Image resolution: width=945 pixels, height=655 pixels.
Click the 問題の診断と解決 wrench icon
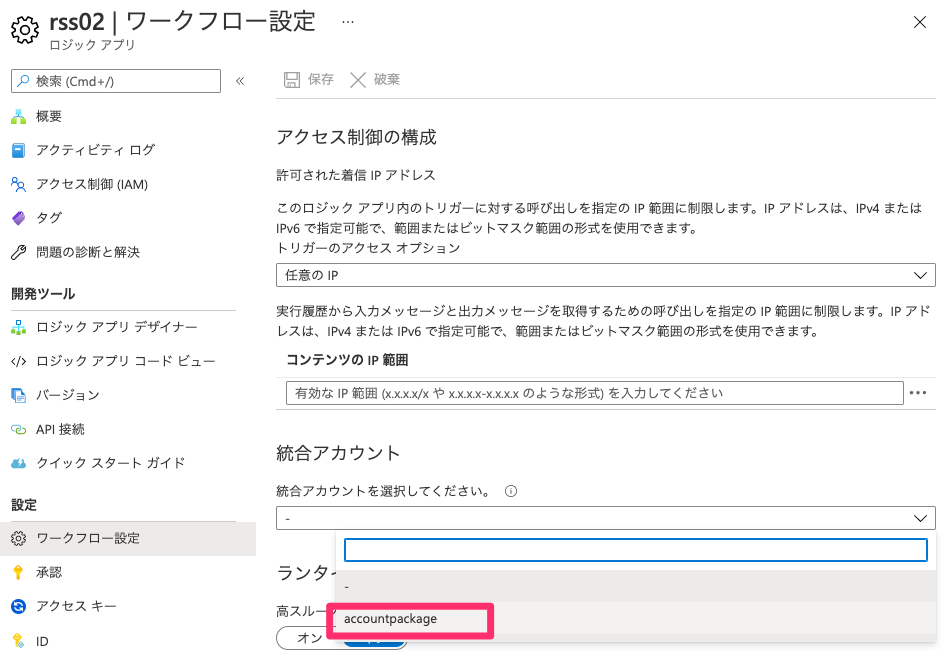pyautogui.click(x=18, y=252)
